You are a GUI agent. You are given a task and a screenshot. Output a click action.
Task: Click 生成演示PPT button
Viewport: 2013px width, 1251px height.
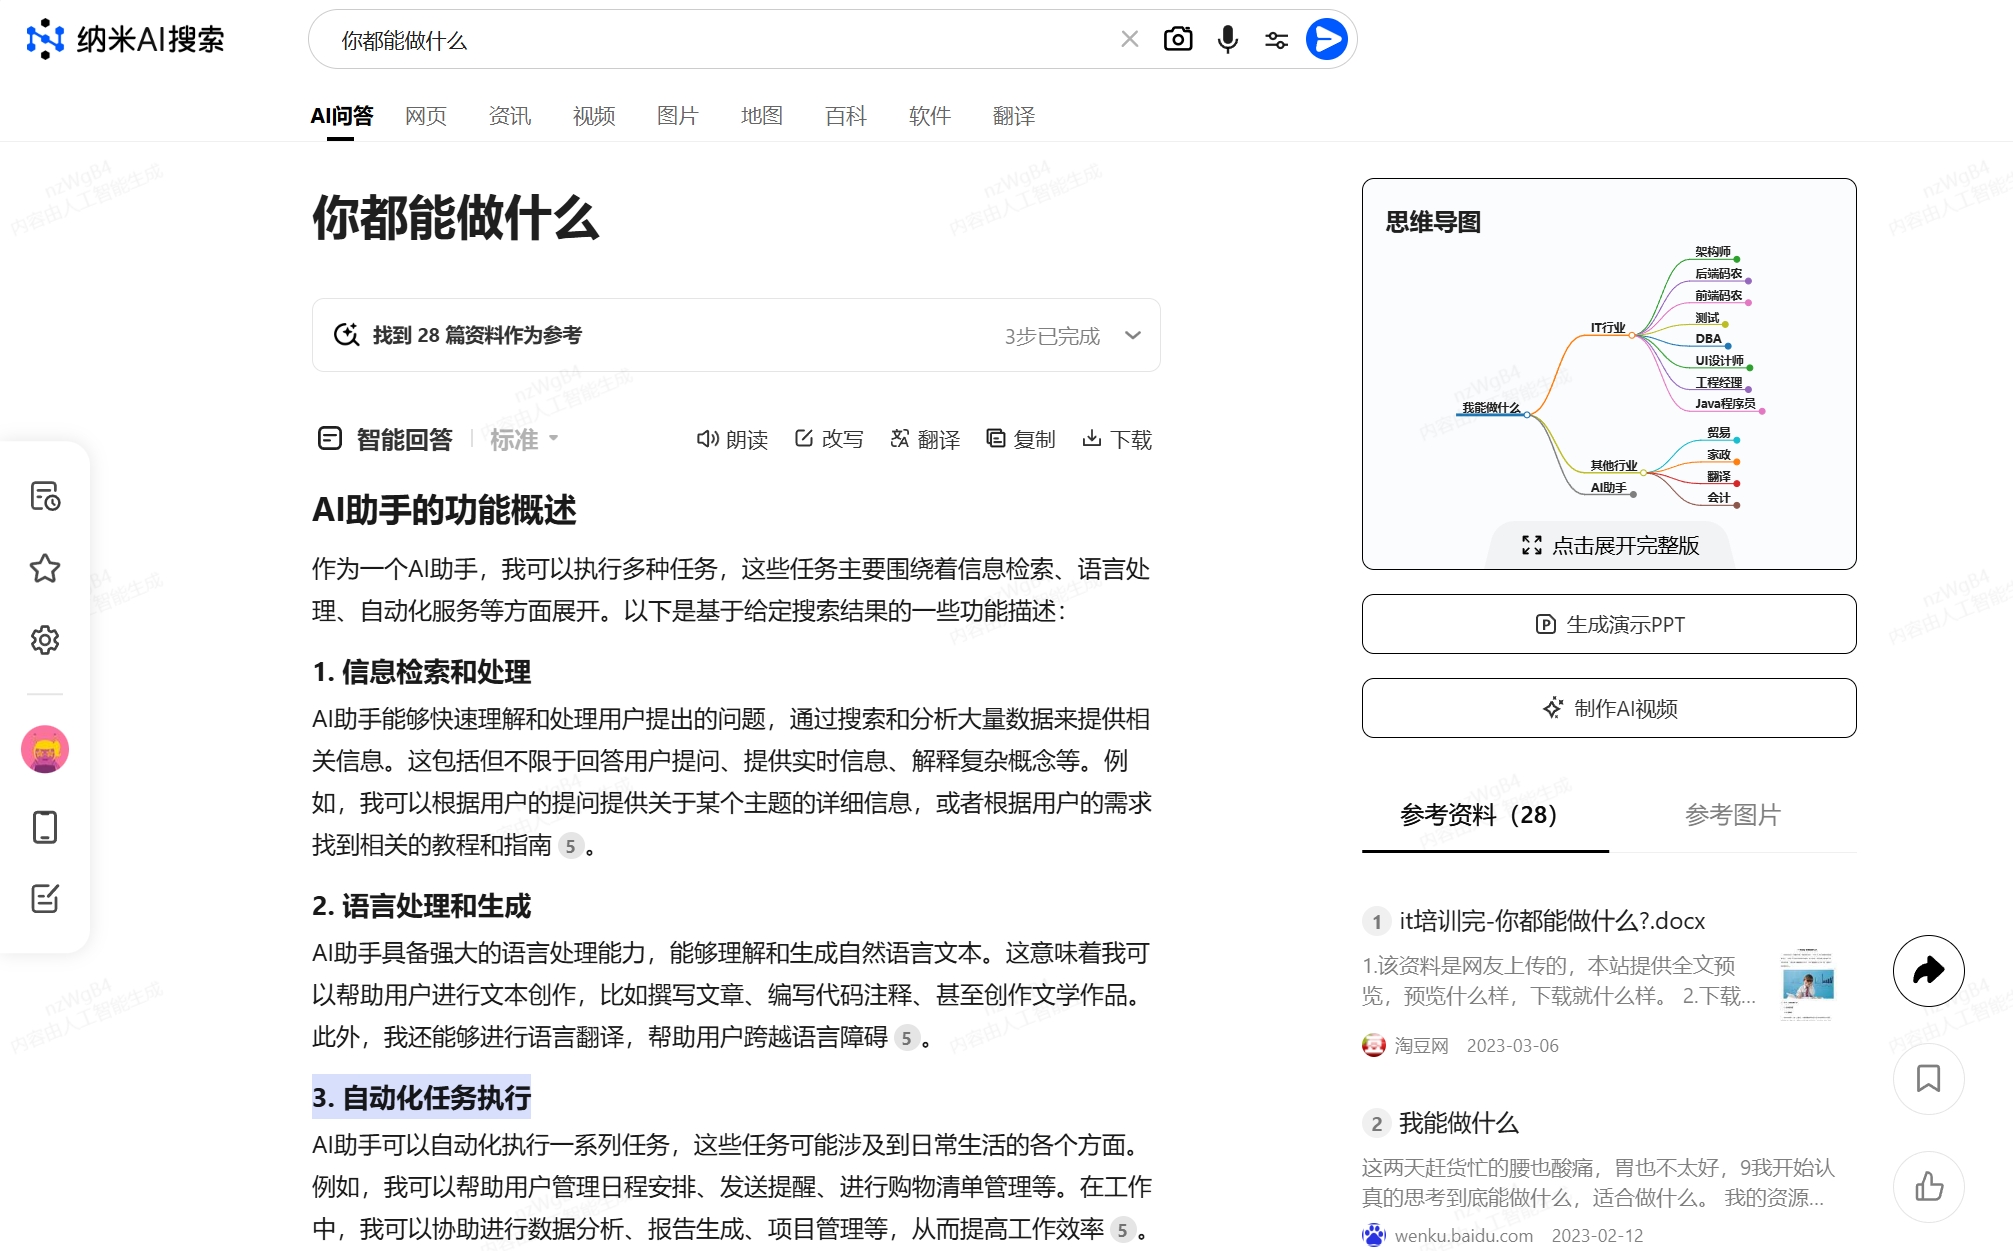[1610, 624]
